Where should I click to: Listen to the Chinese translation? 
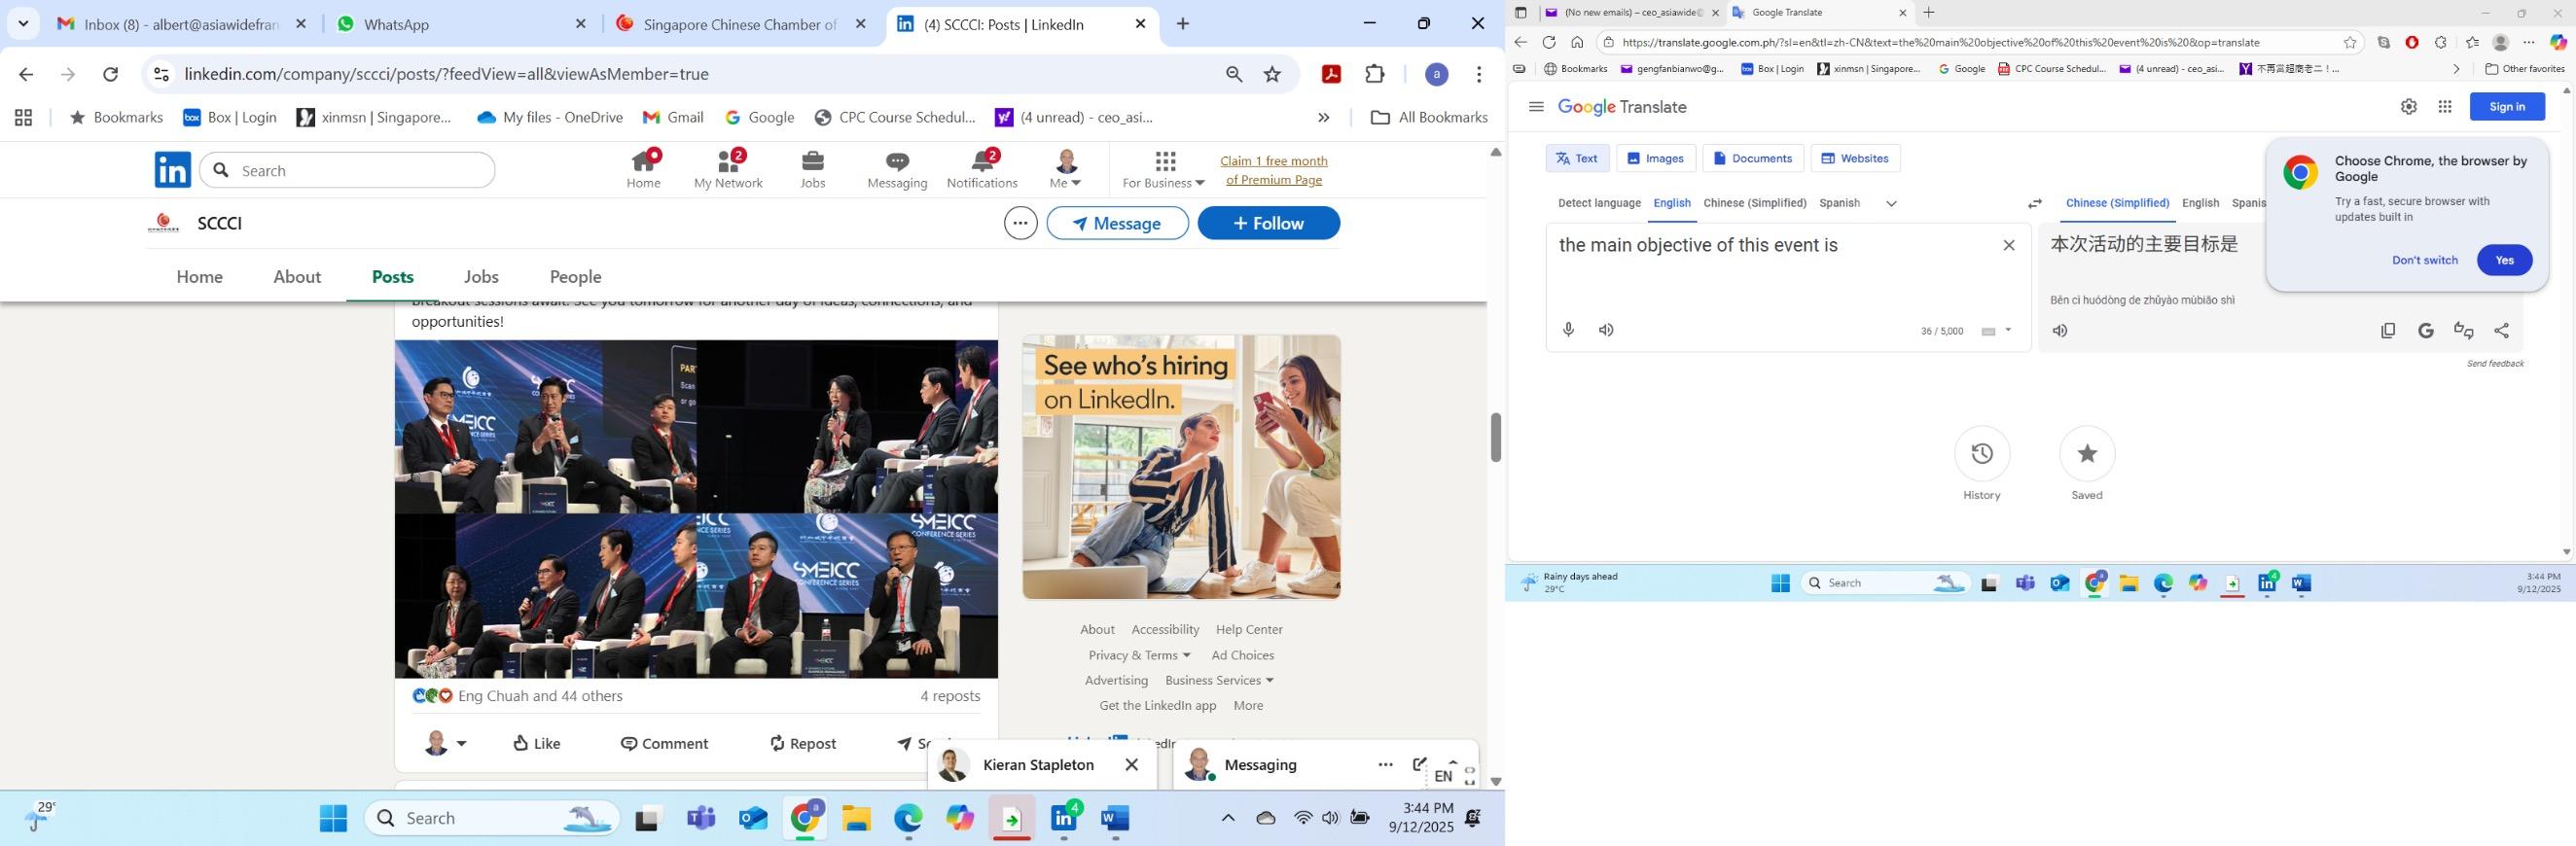point(2060,331)
